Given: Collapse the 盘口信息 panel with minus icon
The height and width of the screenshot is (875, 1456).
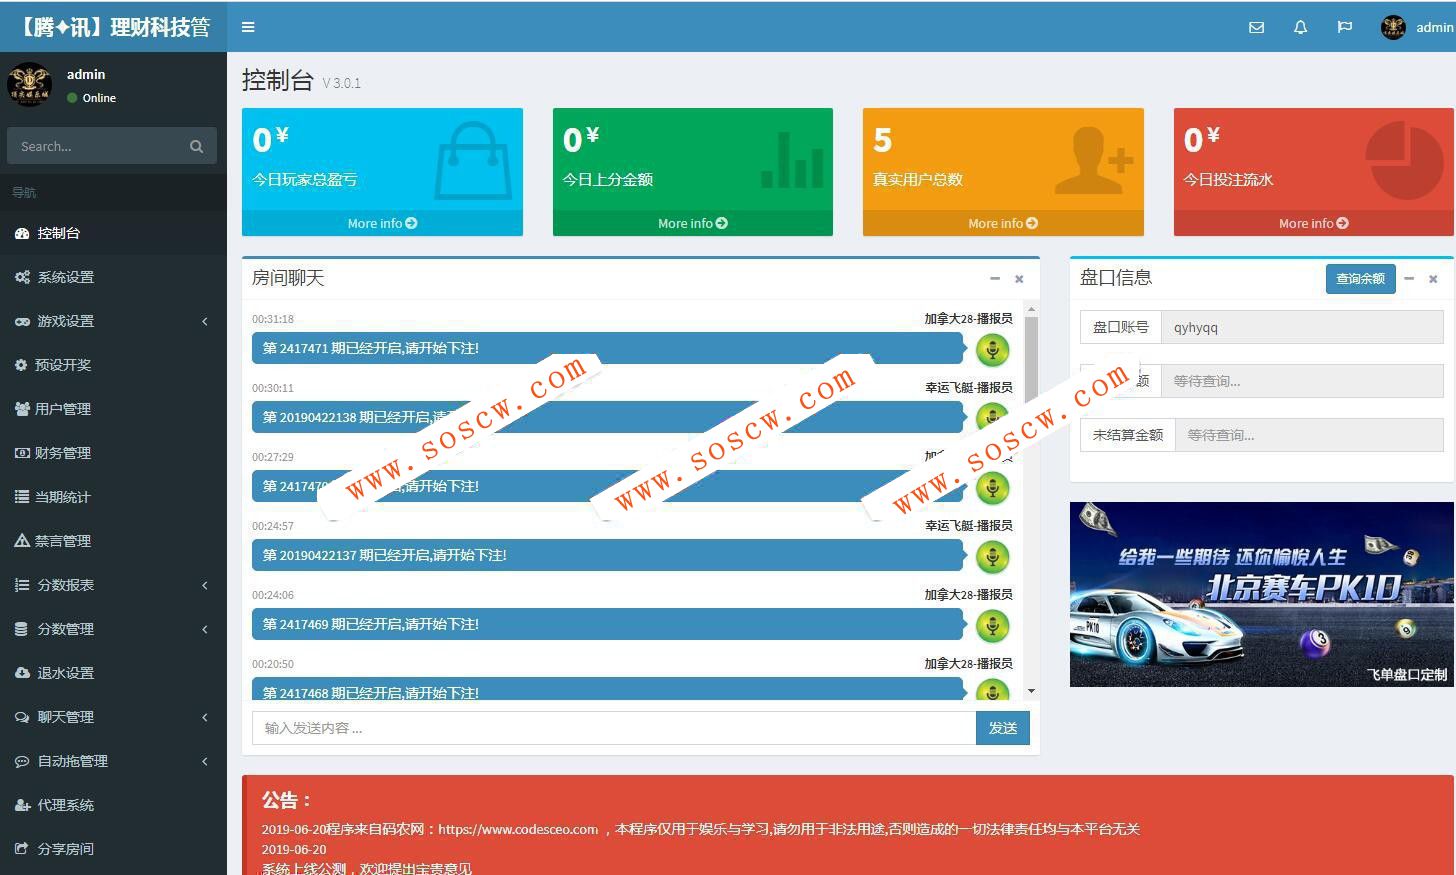Looking at the screenshot, I should point(1409,279).
